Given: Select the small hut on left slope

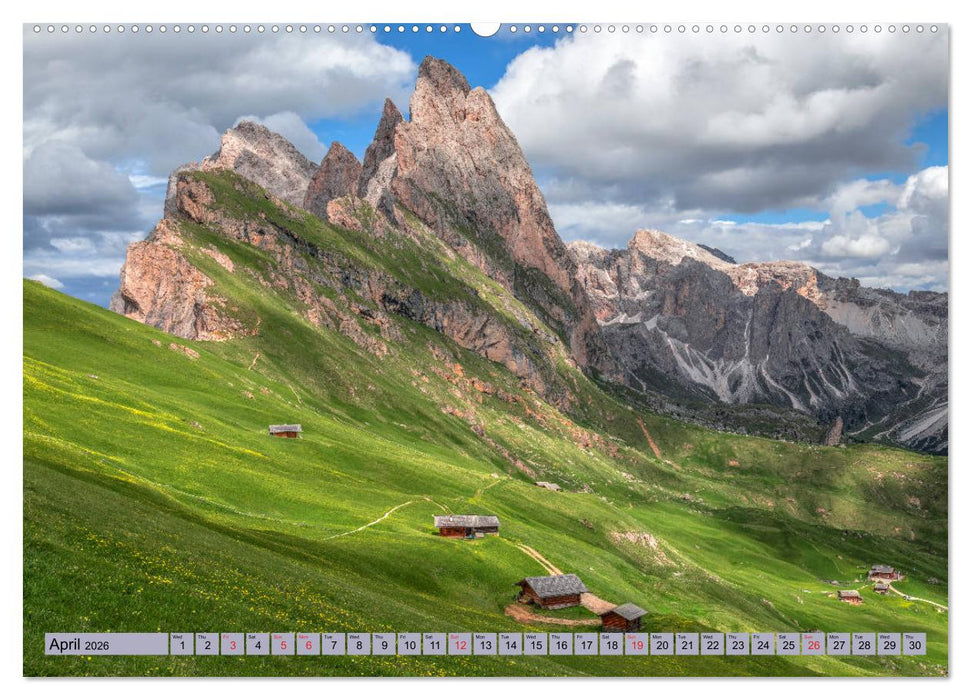Looking at the screenshot, I should point(284,430).
